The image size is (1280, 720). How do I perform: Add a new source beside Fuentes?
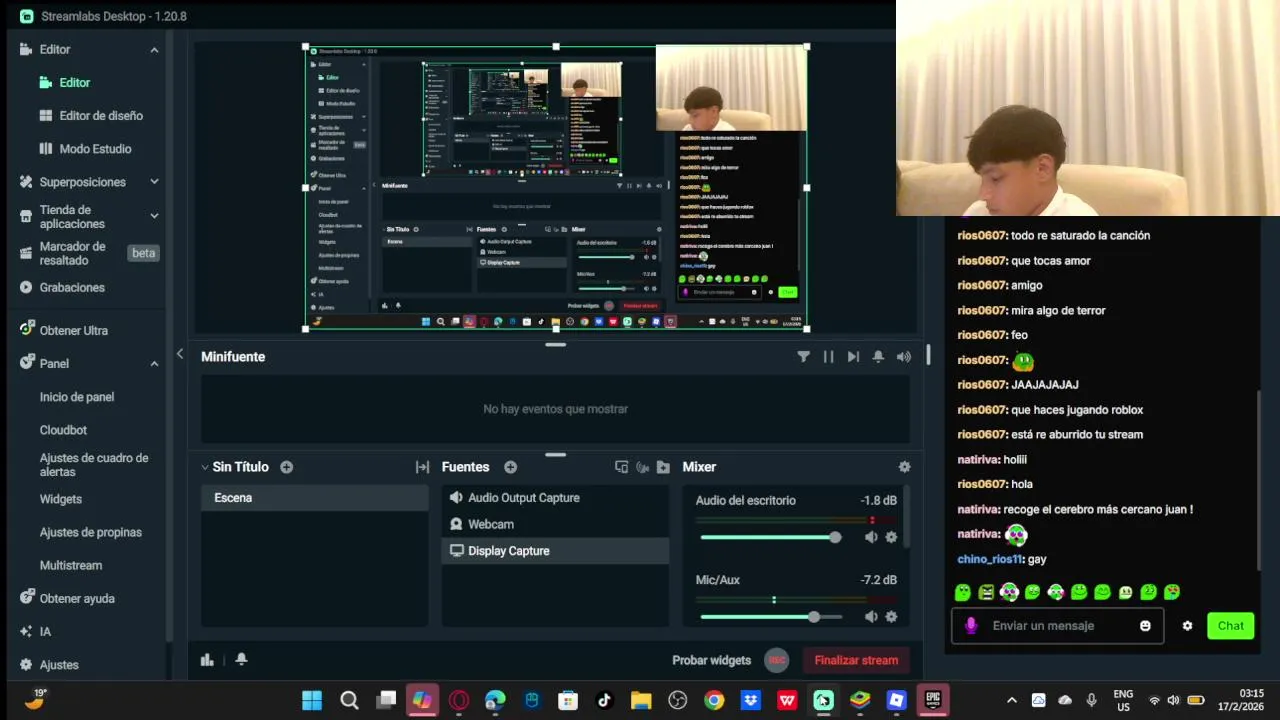(x=510, y=467)
